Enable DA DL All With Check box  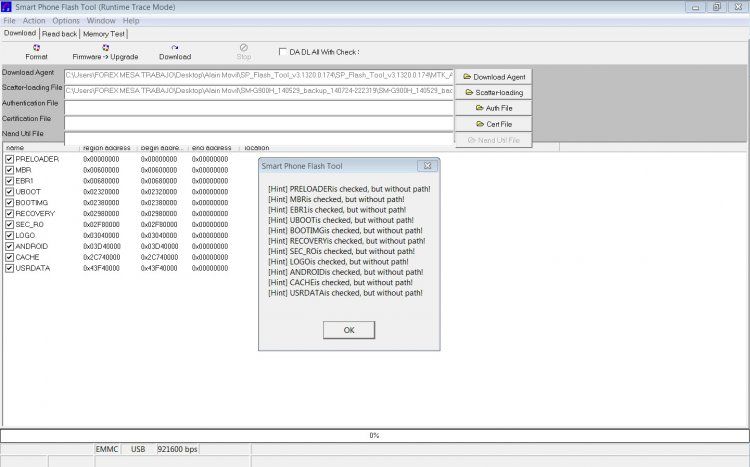tap(283, 51)
